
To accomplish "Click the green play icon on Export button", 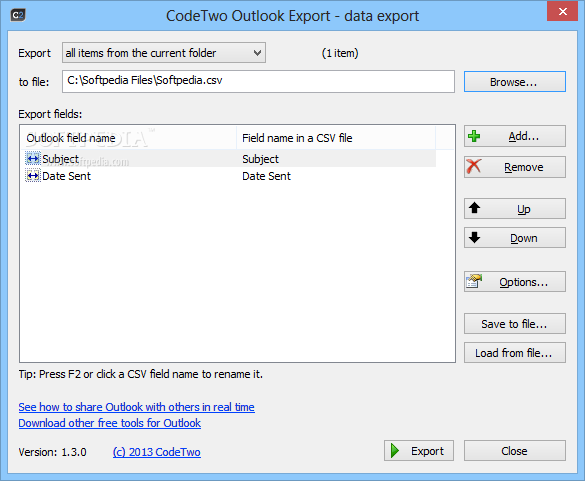I will click(395, 450).
